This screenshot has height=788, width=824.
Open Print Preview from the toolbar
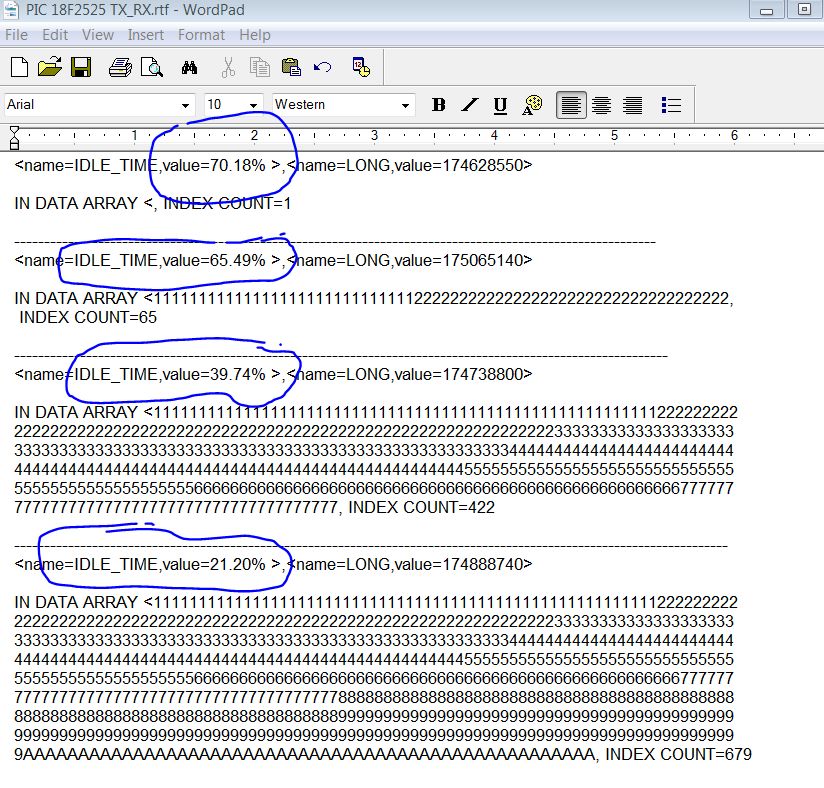(x=151, y=68)
